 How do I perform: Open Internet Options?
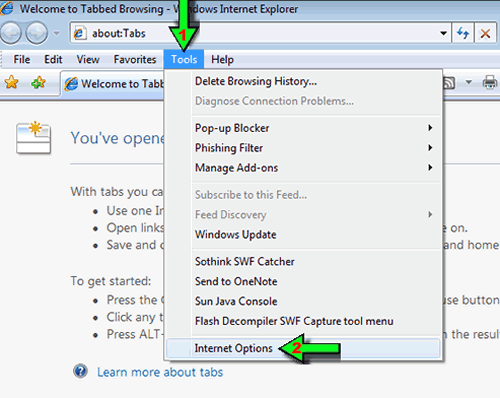point(303,348)
